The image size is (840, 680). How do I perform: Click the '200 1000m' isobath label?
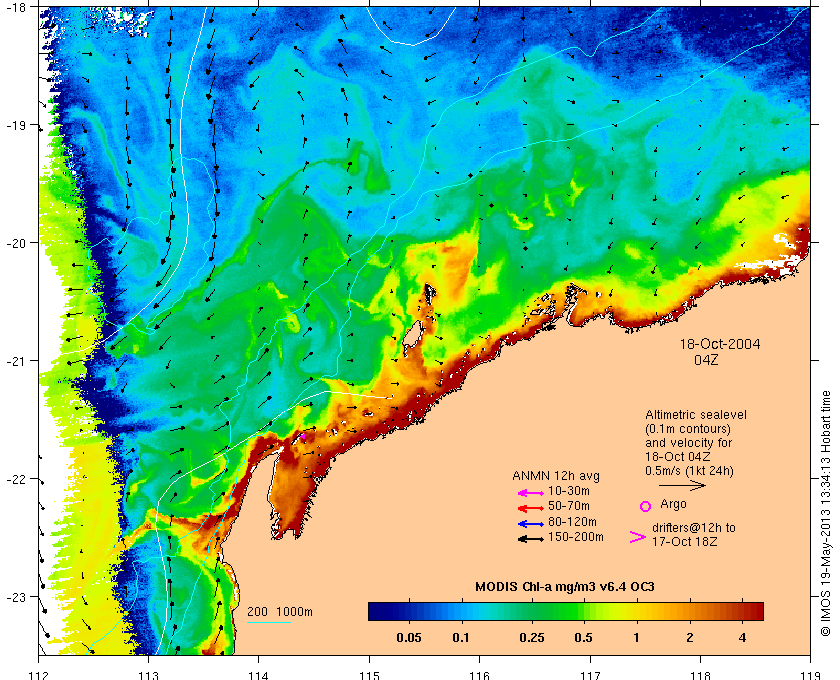pos(280,612)
